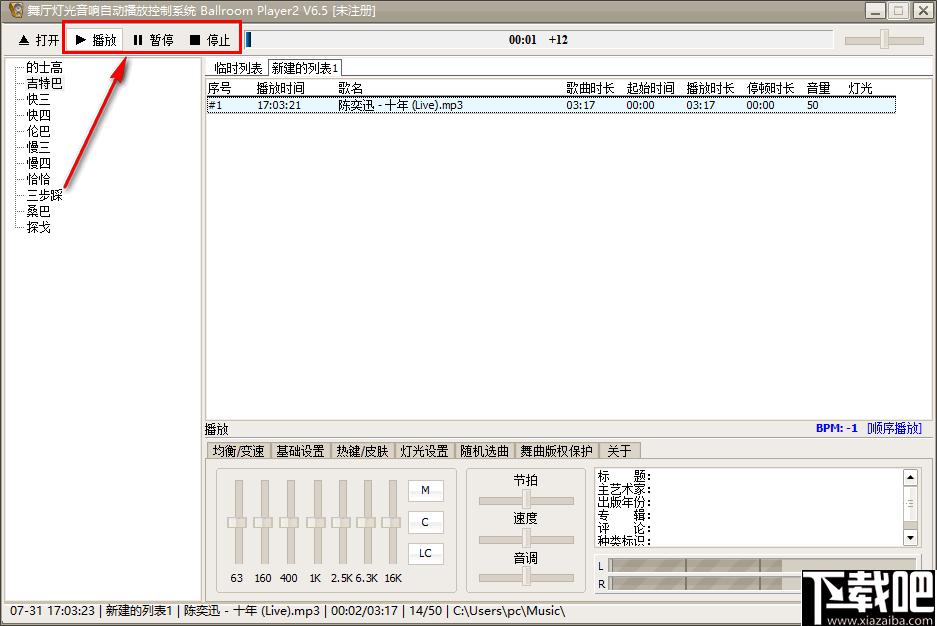Adjust the 速度 (speed) slider

526,538
